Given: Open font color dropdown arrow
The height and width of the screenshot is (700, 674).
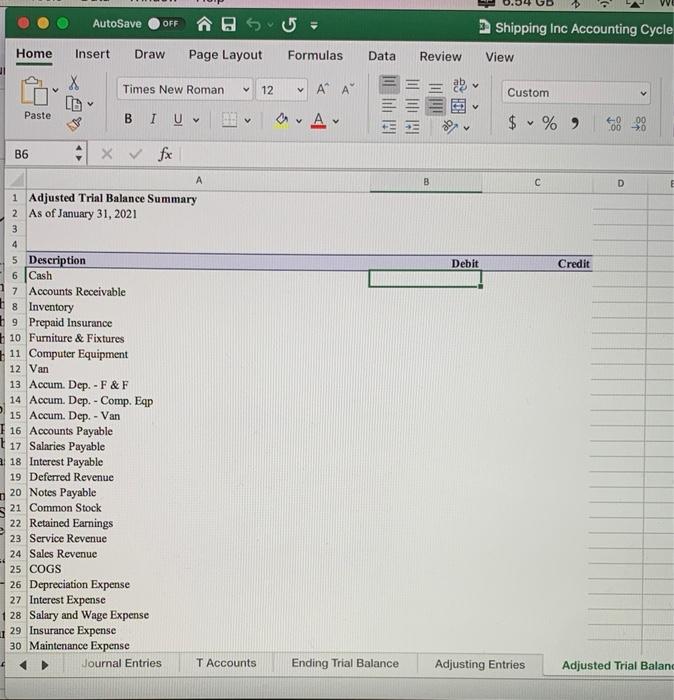Looking at the screenshot, I should [x=336, y=121].
